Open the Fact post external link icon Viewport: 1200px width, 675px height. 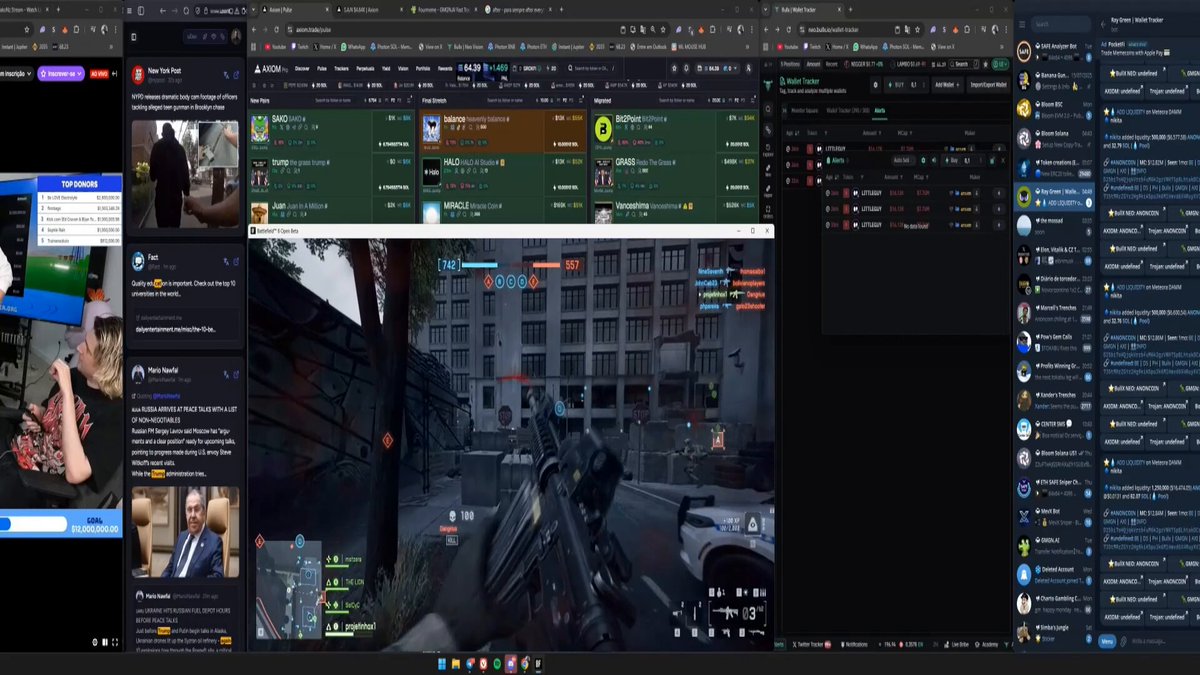tap(236, 263)
